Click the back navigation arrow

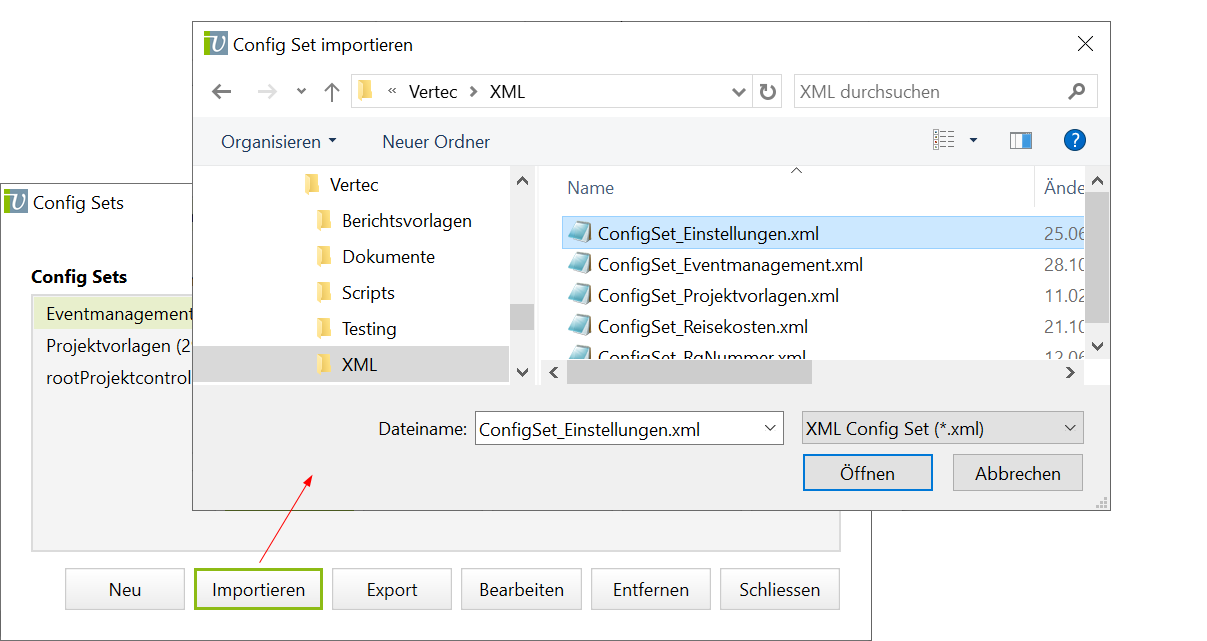point(222,92)
